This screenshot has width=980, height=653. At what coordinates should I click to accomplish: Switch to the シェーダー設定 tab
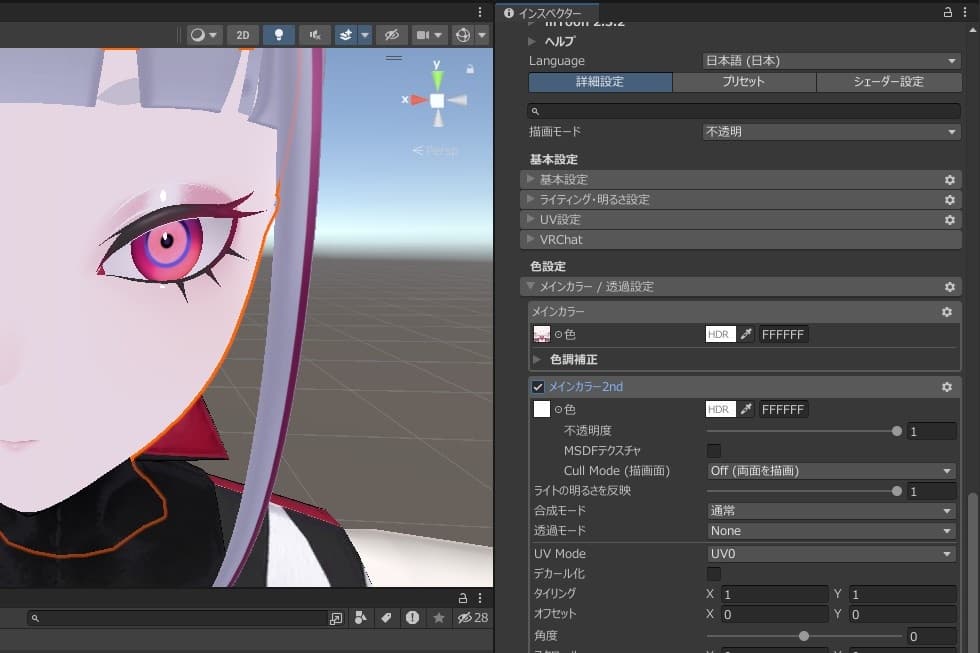click(x=889, y=82)
